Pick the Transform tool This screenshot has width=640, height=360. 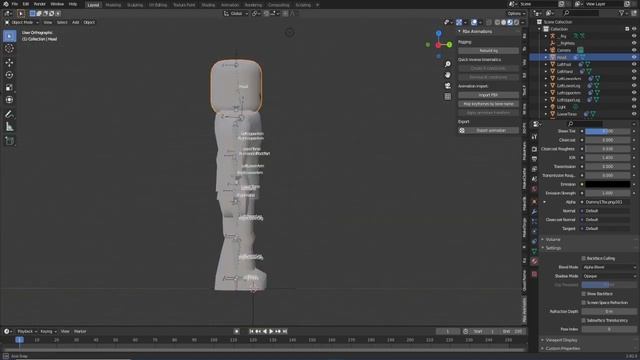click(x=9, y=100)
